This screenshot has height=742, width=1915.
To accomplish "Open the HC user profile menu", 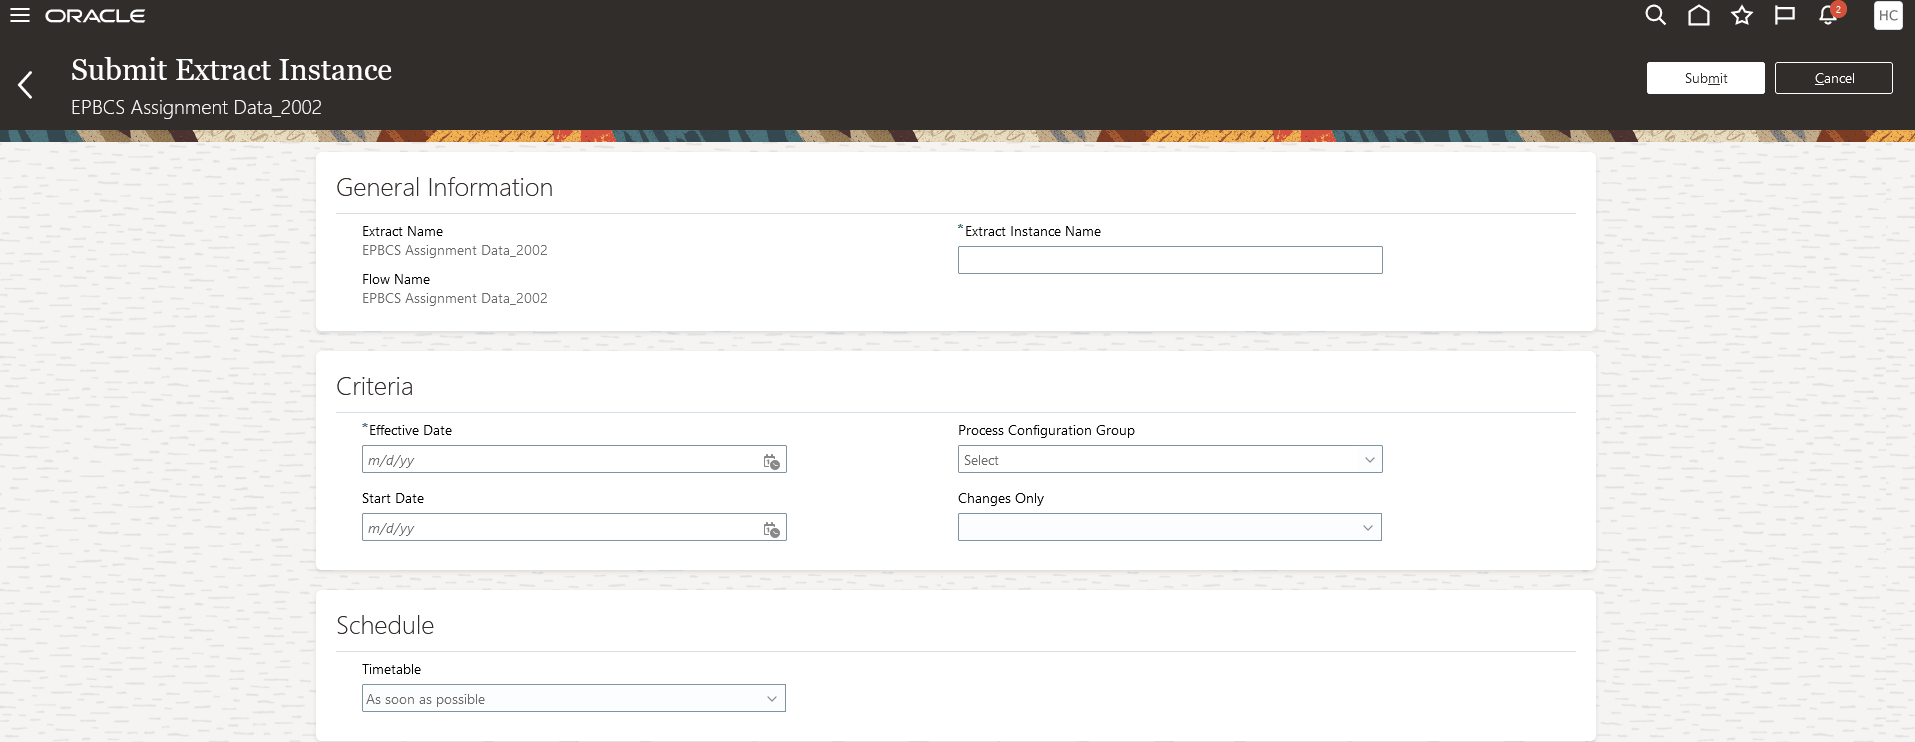I will pyautogui.click(x=1888, y=16).
